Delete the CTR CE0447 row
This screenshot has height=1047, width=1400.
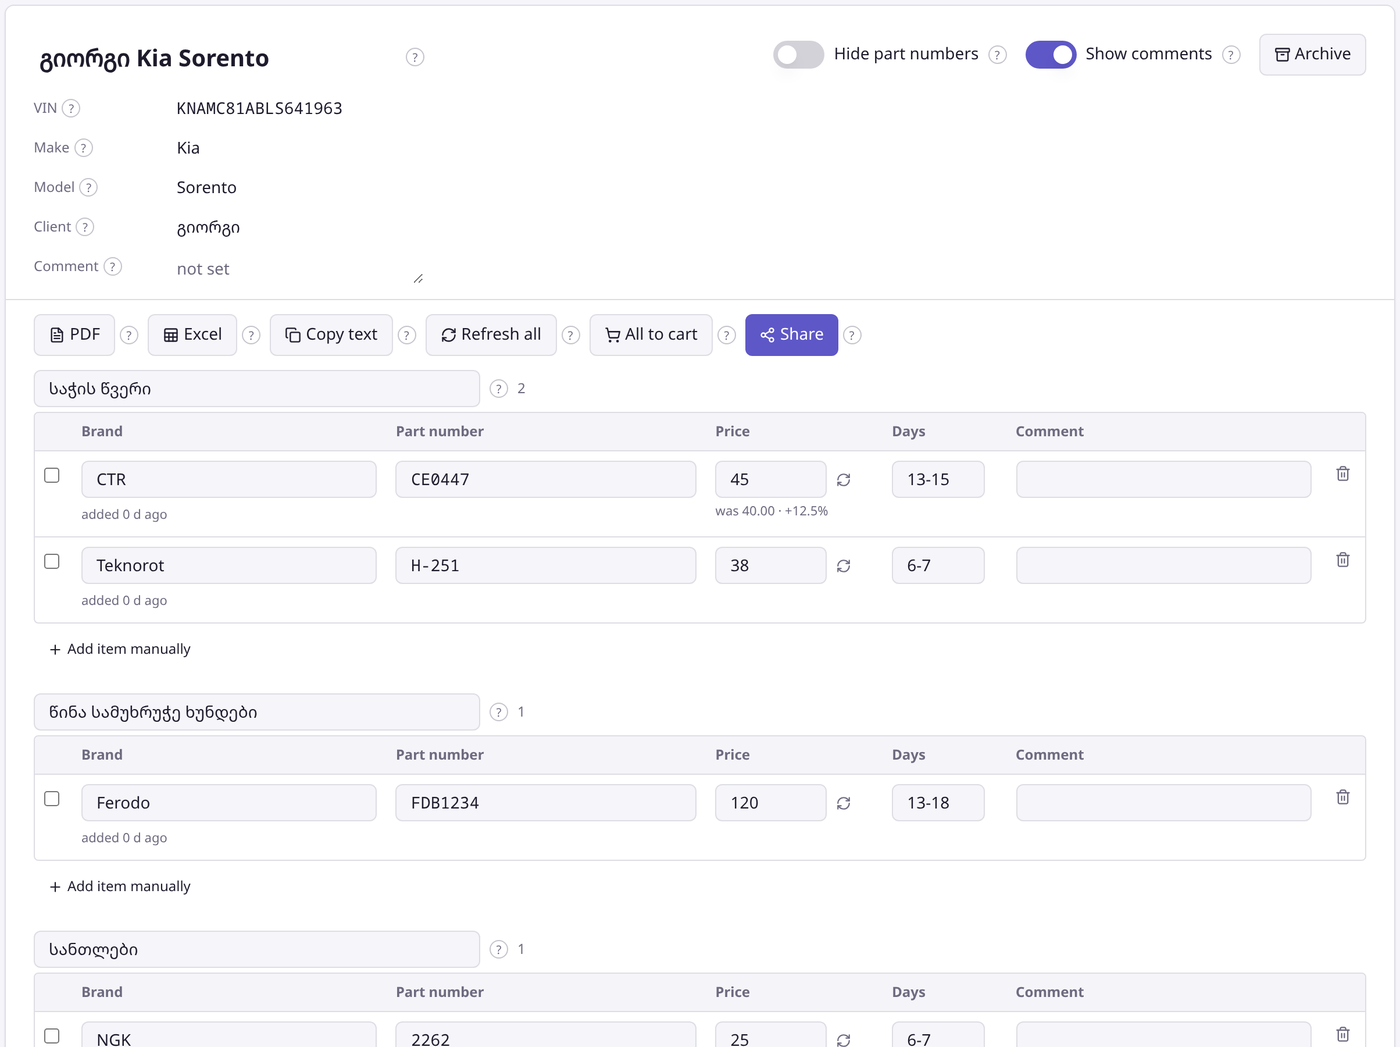coord(1343,474)
